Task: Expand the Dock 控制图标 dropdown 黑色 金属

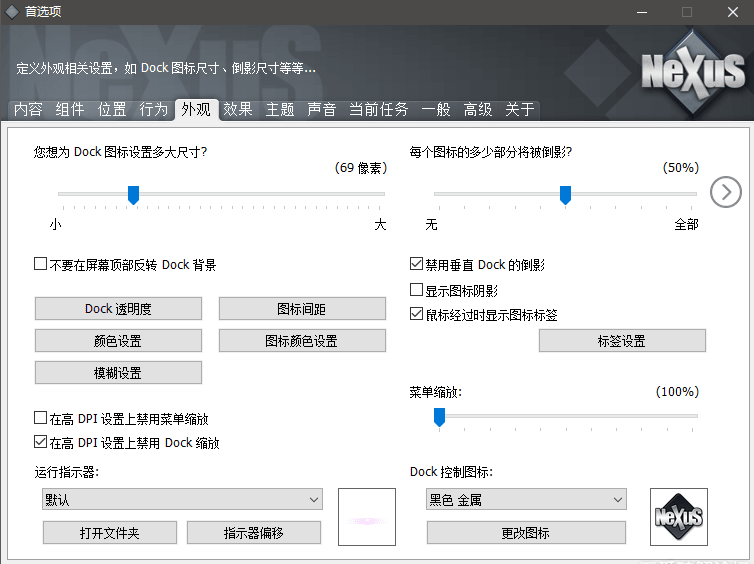Action: [x=526, y=499]
